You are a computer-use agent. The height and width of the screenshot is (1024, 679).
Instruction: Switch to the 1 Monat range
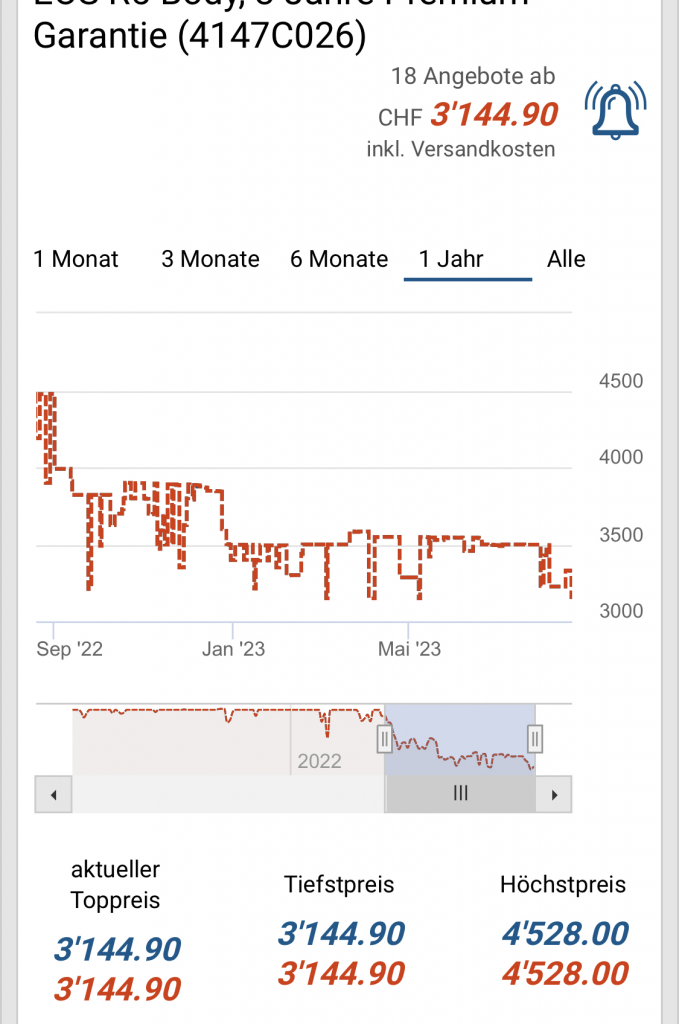click(x=76, y=259)
